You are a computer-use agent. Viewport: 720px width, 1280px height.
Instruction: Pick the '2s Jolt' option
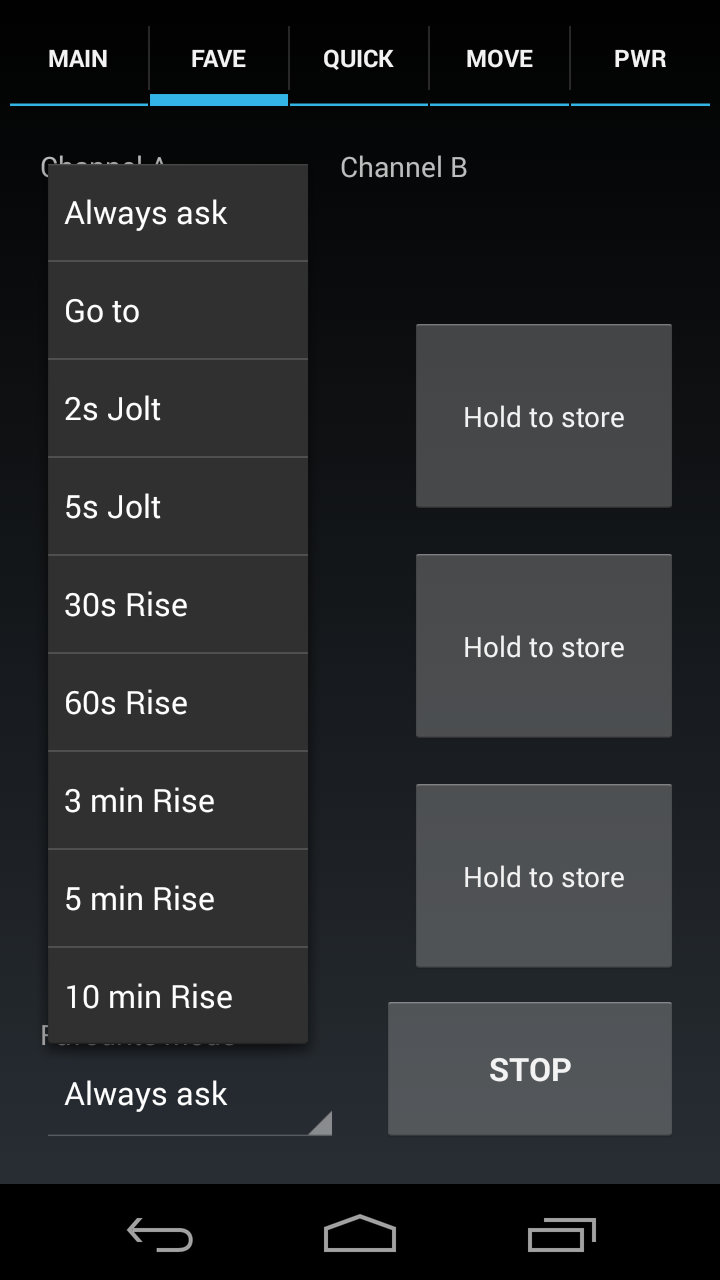[x=178, y=409]
